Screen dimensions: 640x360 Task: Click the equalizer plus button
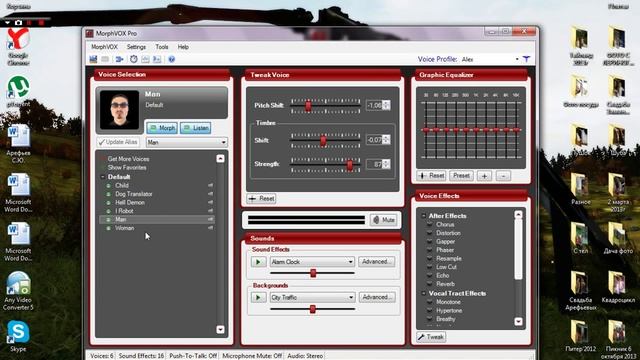click(x=484, y=176)
